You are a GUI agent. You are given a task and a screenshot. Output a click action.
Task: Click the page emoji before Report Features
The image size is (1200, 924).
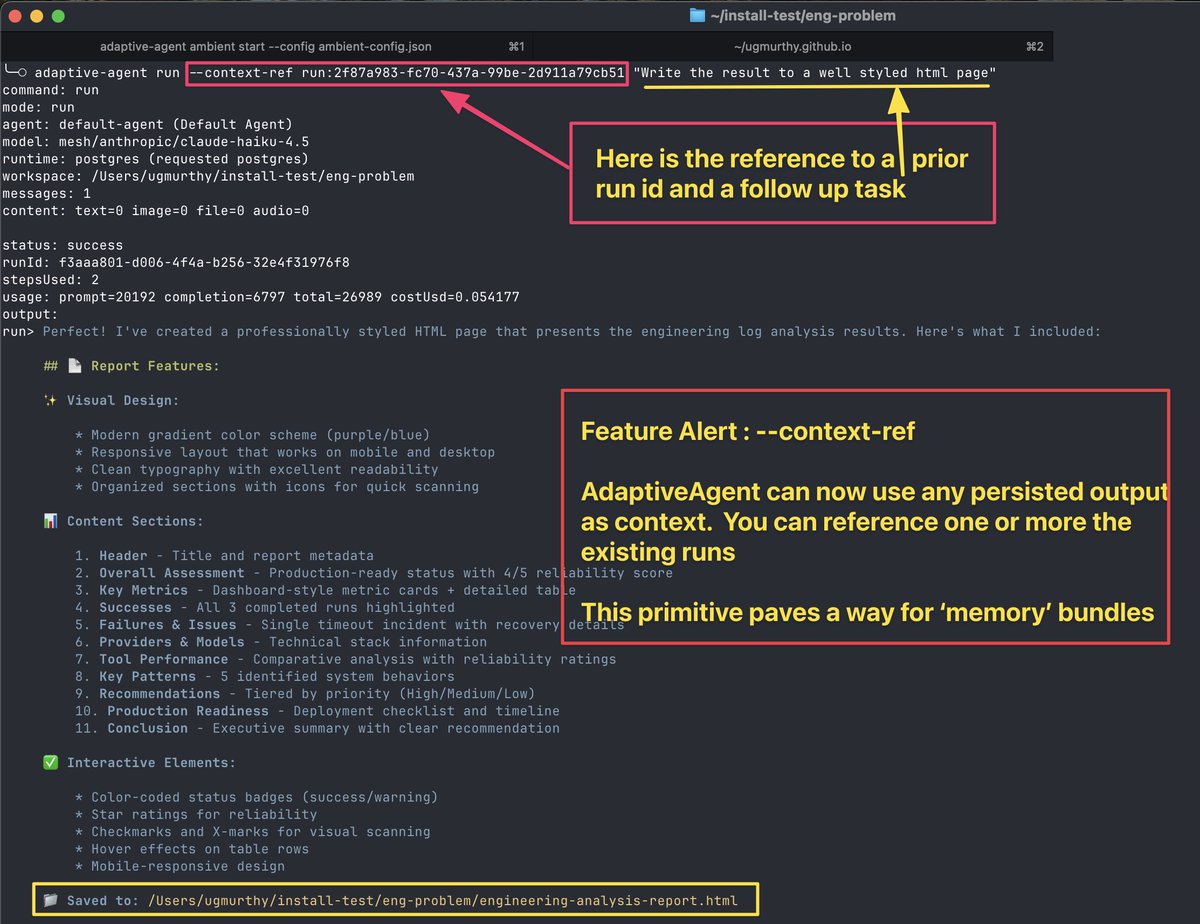pos(74,366)
